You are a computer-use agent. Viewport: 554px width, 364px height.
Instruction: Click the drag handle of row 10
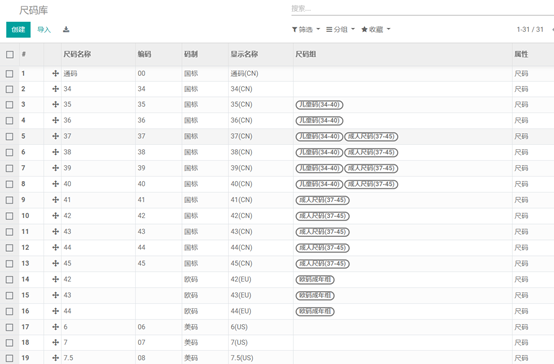click(55, 216)
